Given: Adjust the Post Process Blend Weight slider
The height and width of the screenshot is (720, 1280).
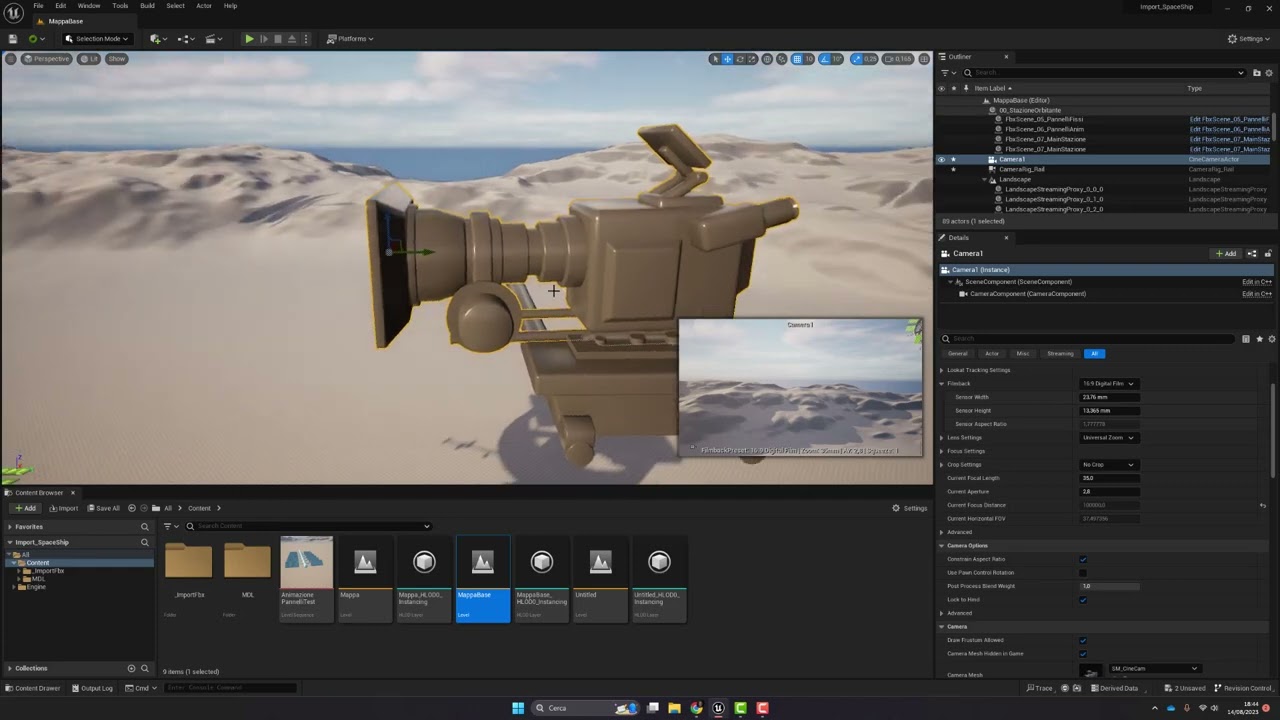Looking at the screenshot, I should click(1109, 586).
